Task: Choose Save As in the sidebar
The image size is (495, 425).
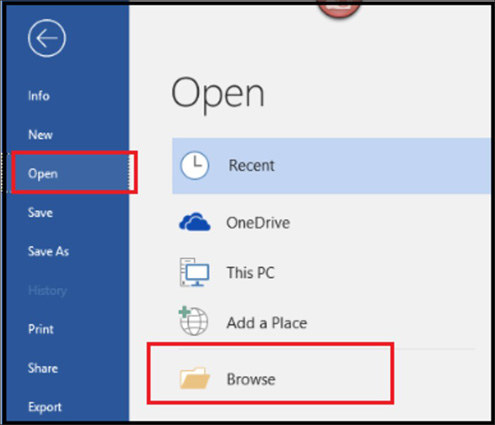Action: click(48, 251)
